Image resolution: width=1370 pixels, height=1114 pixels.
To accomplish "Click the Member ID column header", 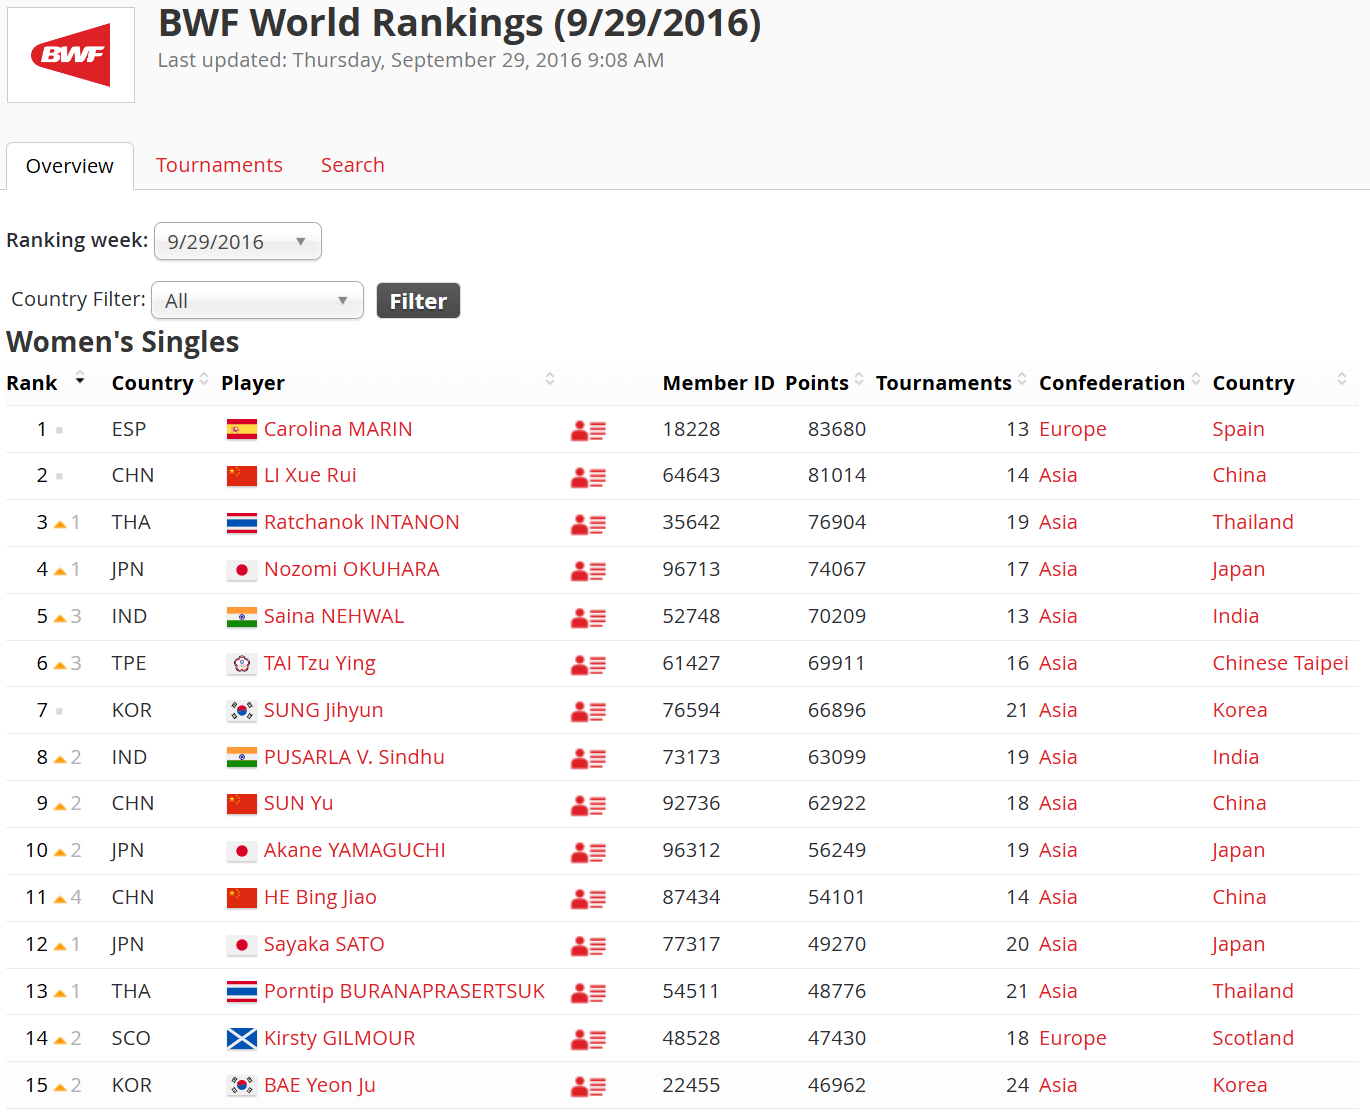I will pyautogui.click(x=718, y=383).
